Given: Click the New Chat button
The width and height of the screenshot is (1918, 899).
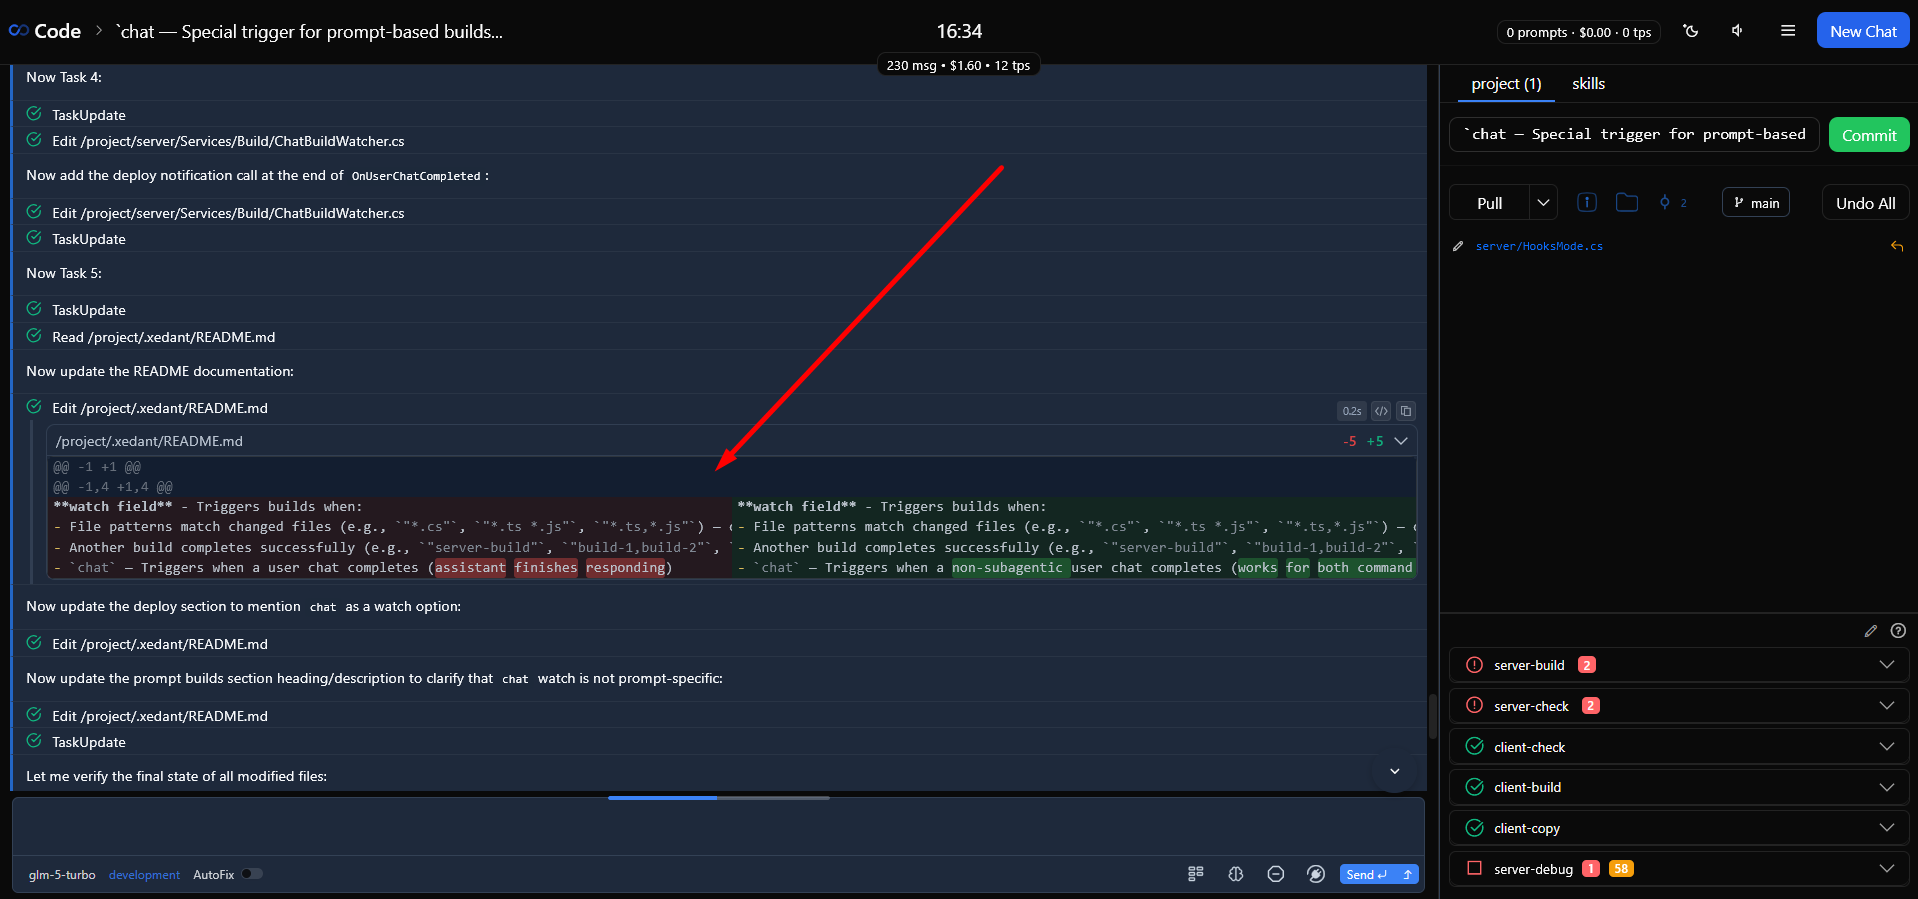Looking at the screenshot, I should [x=1863, y=31].
